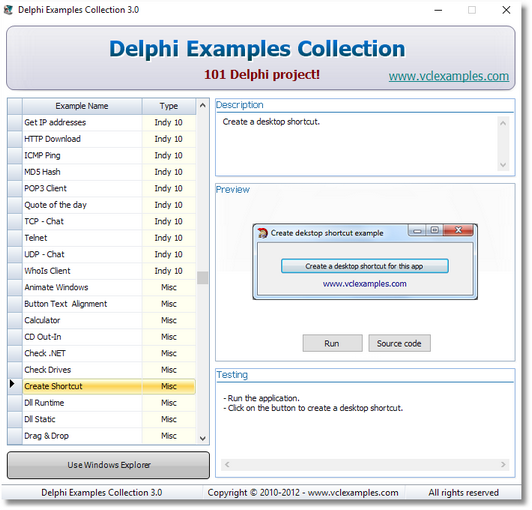Run the selected example
Image resolution: width=532 pixels, height=510 pixels.
[x=332, y=343]
